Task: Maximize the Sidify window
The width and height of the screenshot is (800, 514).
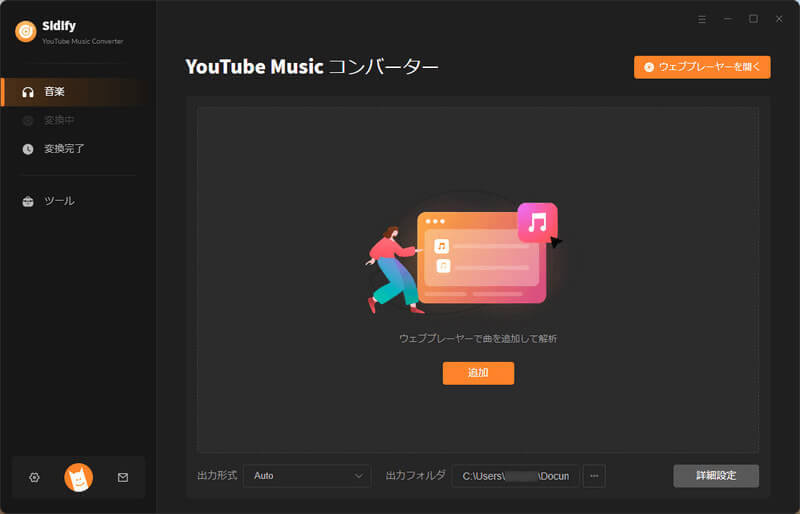Action: point(753,19)
